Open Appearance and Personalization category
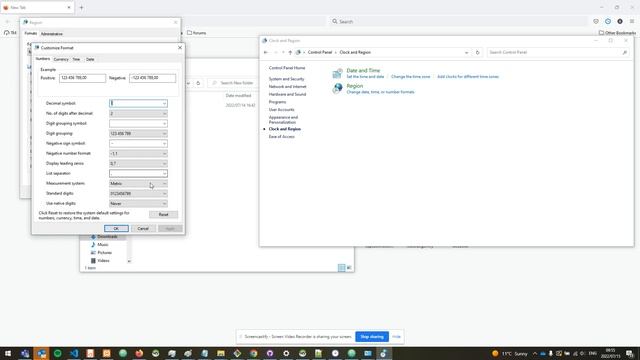This screenshot has height=360, width=640. [x=283, y=120]
